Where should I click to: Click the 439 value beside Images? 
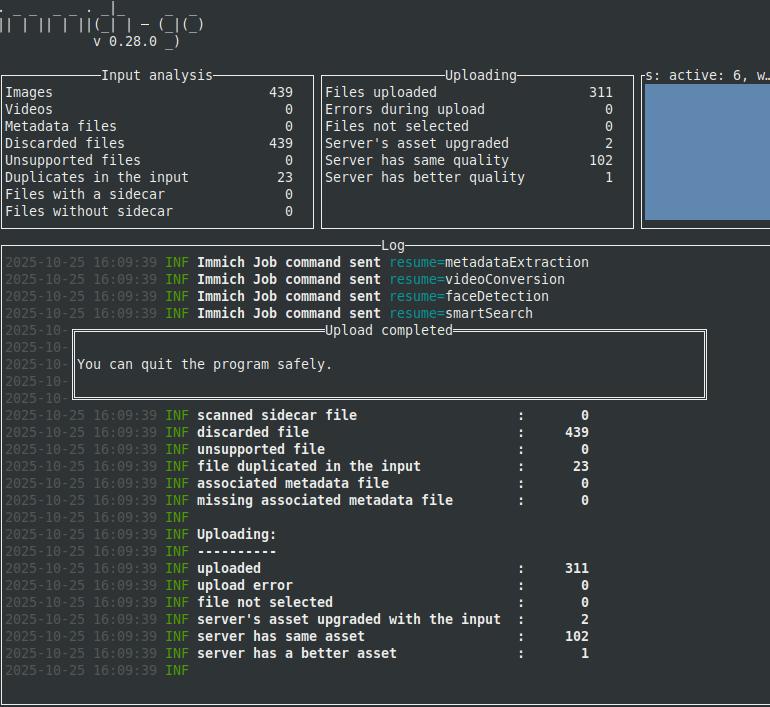(281, 92)
